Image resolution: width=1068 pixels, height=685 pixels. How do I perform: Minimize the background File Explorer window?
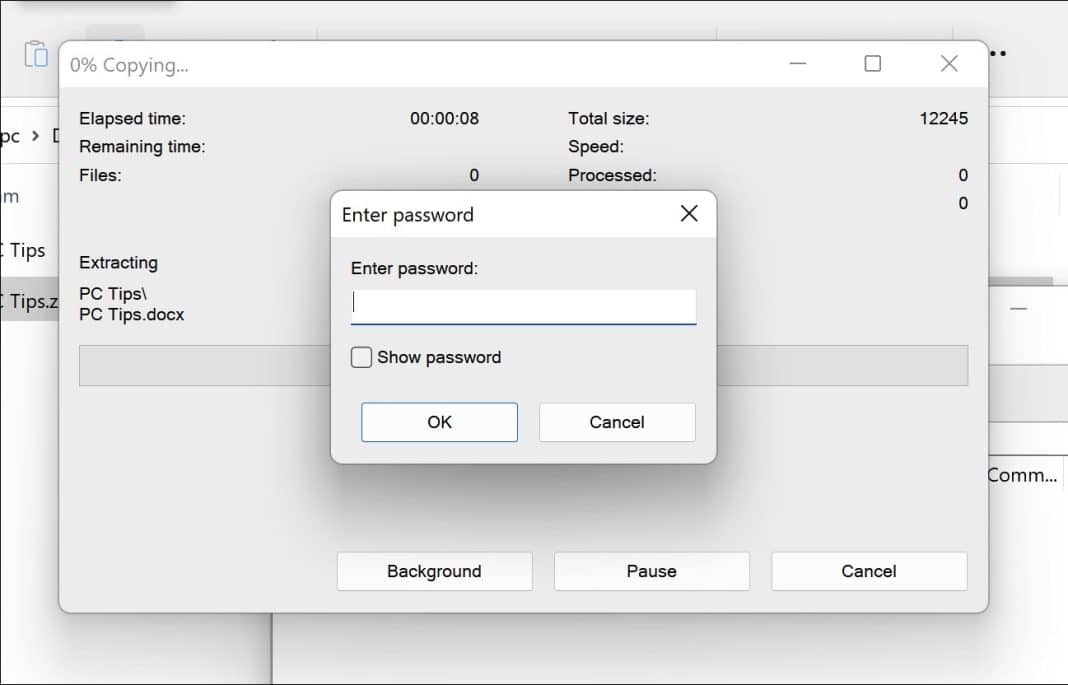pyautogui.click(x=1018, y=310)
